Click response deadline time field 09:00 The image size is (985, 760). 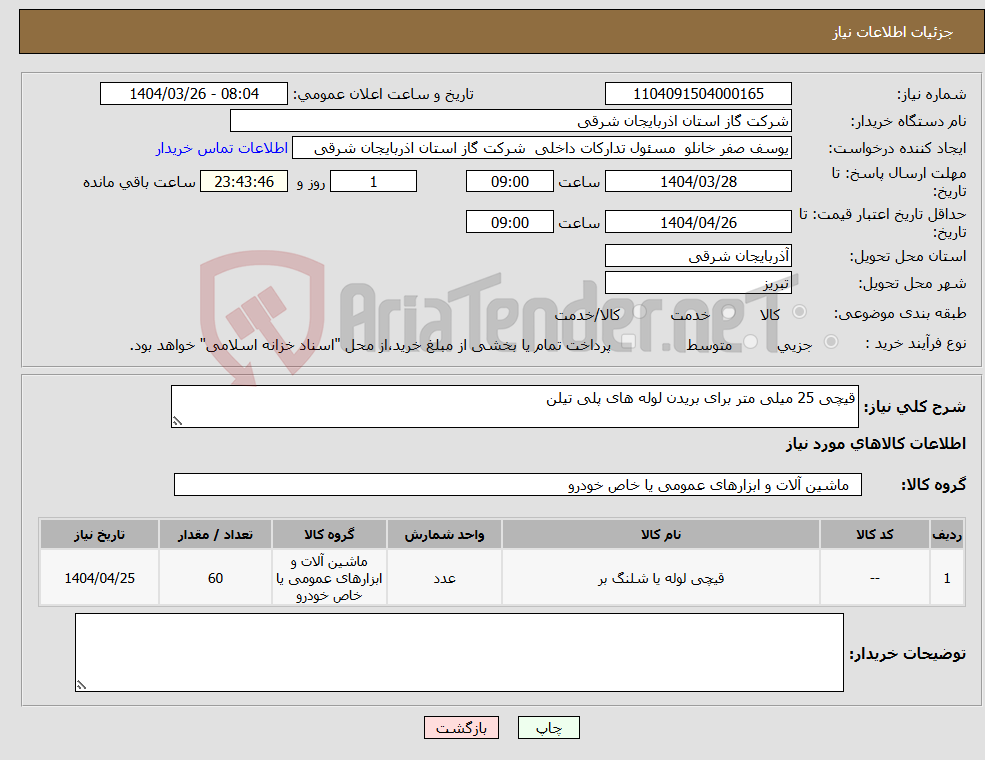[x=509, y=182]
